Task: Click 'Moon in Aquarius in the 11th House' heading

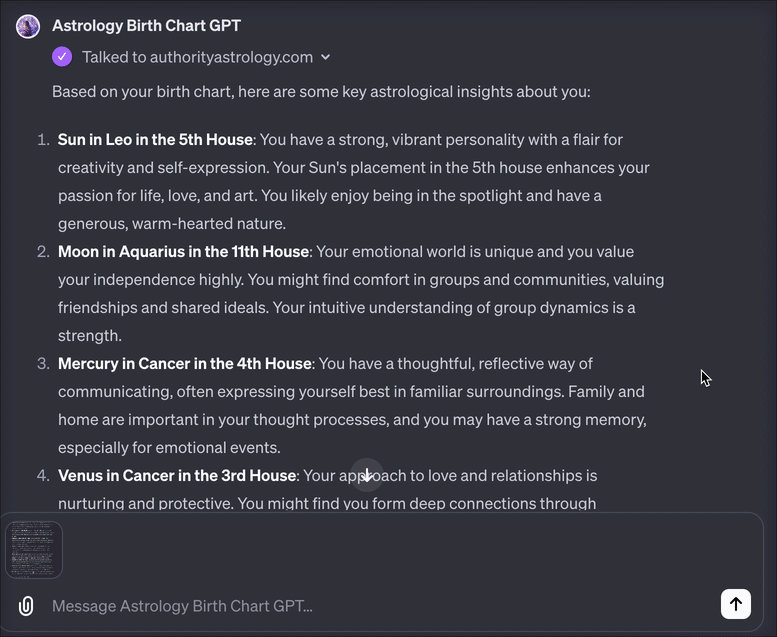Action: [x=183, y=252]
